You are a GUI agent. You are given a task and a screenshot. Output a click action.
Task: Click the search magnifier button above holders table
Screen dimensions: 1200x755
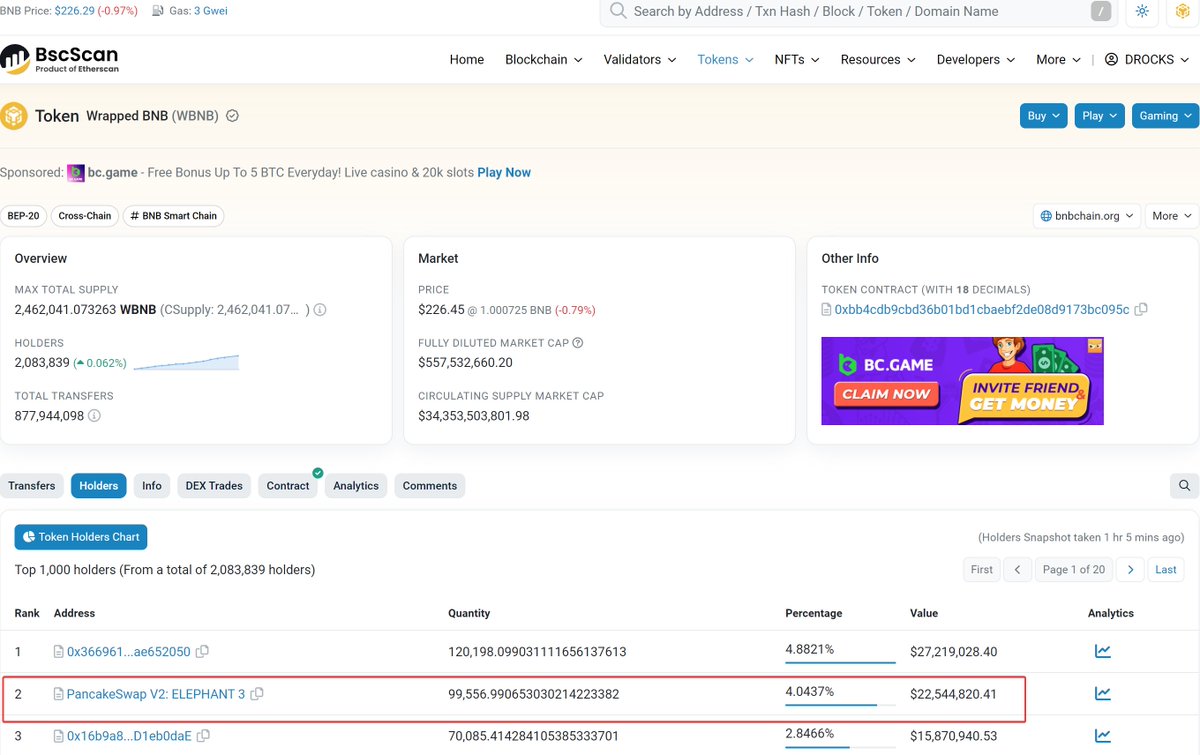click(x=1184, y=486)
